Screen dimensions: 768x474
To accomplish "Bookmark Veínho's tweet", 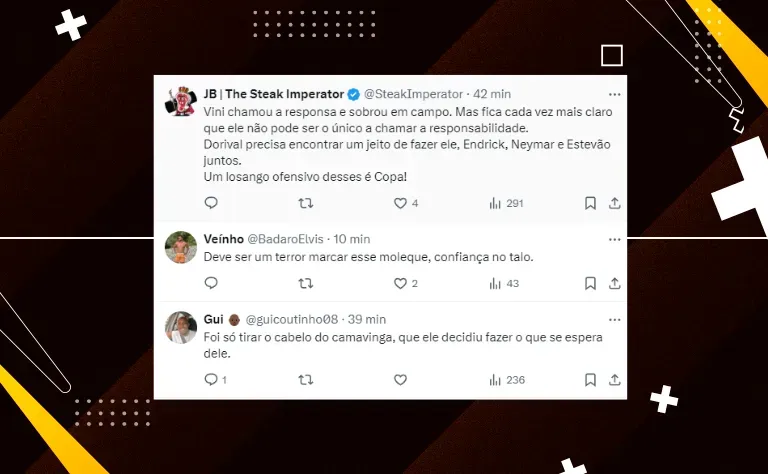I will coord(590,283).
